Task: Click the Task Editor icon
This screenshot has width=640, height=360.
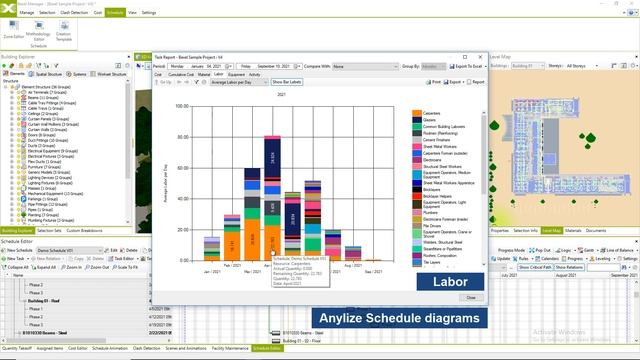Action: pyautogui.click(x=111, y=259)
